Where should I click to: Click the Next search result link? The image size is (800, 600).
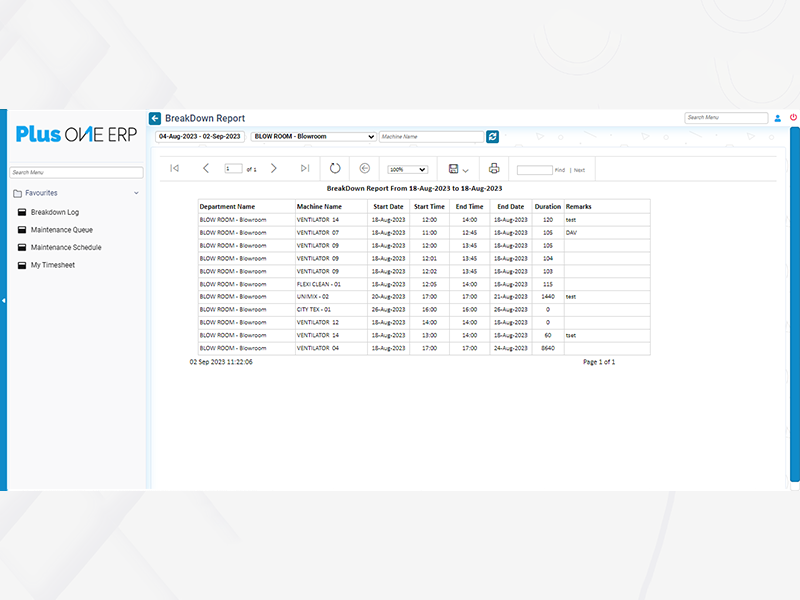579,170
